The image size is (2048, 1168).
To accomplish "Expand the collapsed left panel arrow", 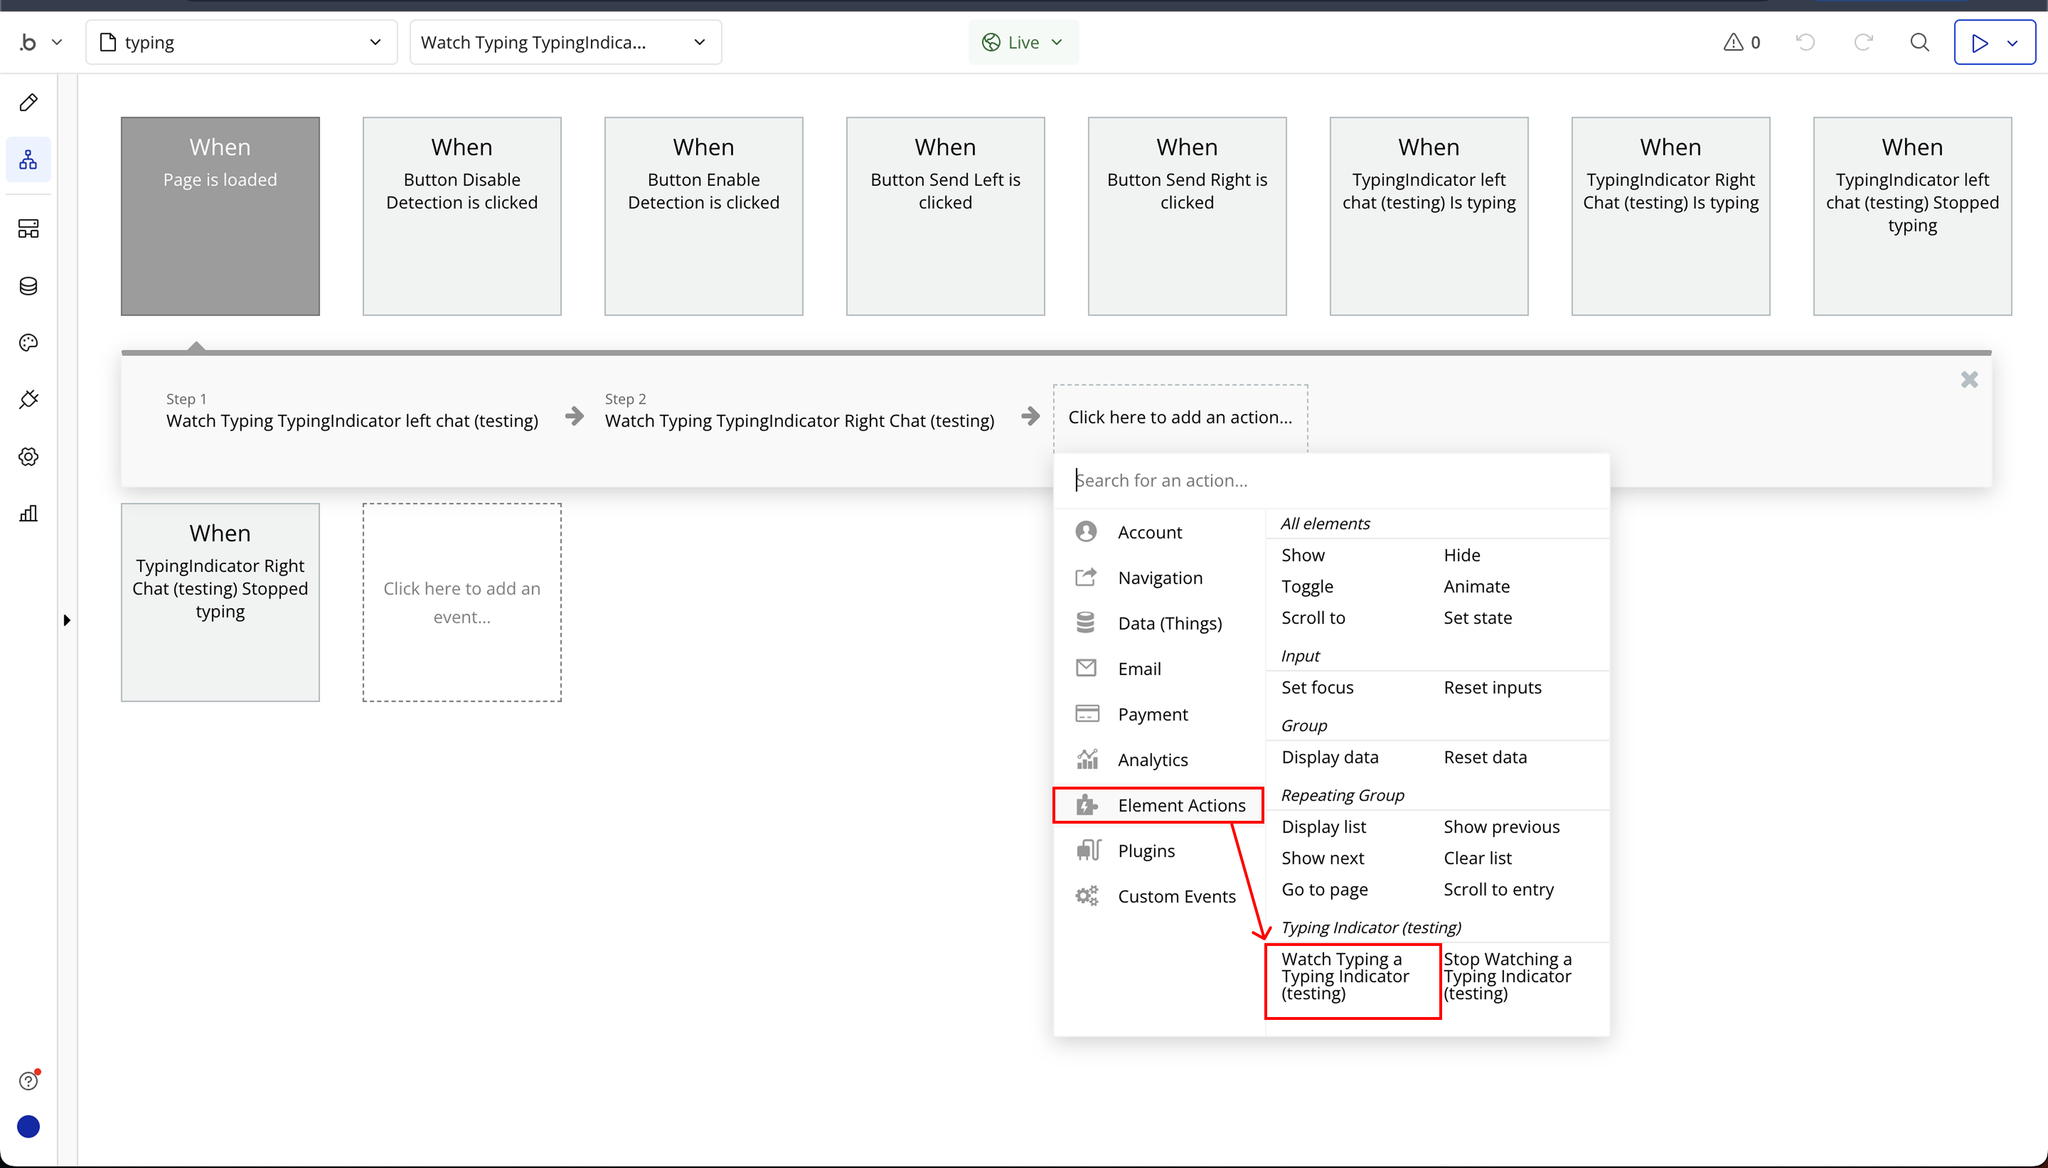I will coord(67,620).
